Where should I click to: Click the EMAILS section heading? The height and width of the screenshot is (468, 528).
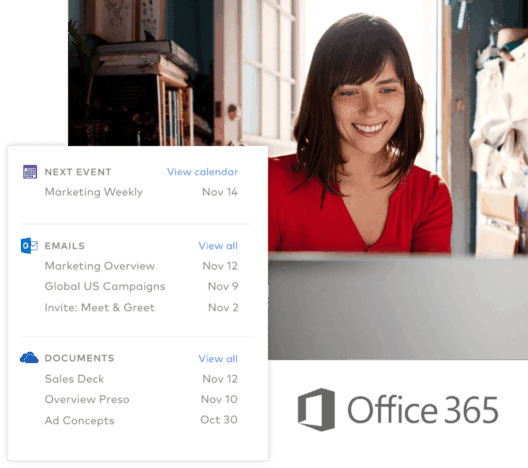(x=65, y=246)
